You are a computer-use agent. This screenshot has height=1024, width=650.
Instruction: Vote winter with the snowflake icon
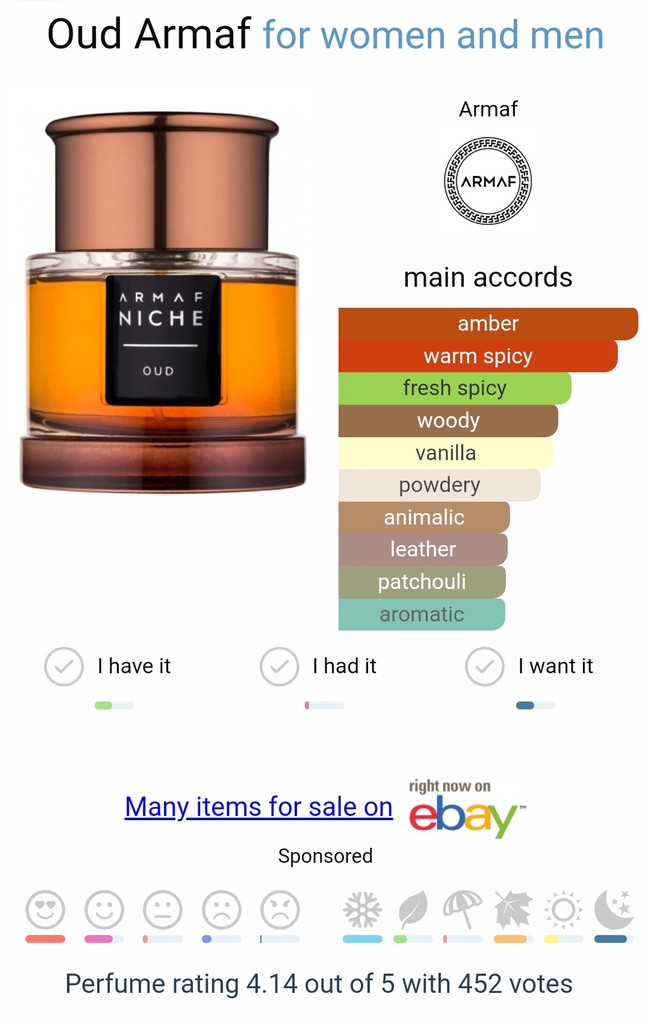tap(363, 909)
